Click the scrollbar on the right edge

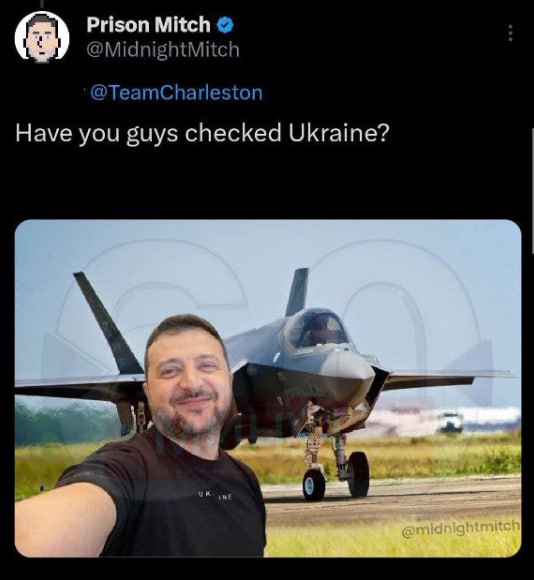click(533, 190)
